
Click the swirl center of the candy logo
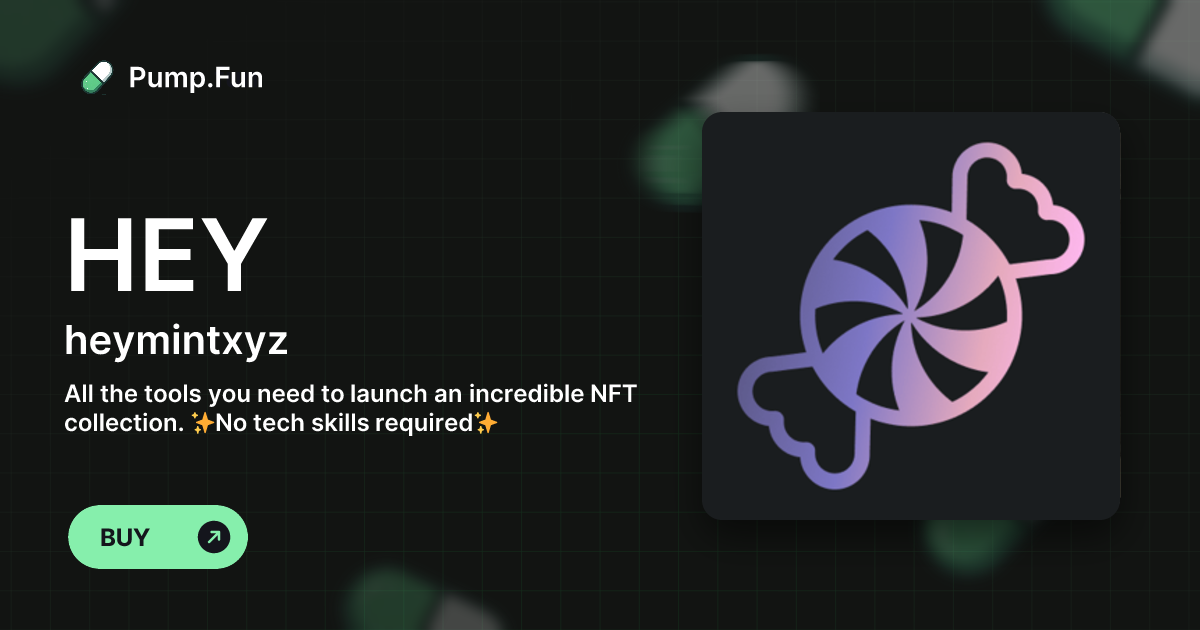pyautogui.click(x=909, y=318)
